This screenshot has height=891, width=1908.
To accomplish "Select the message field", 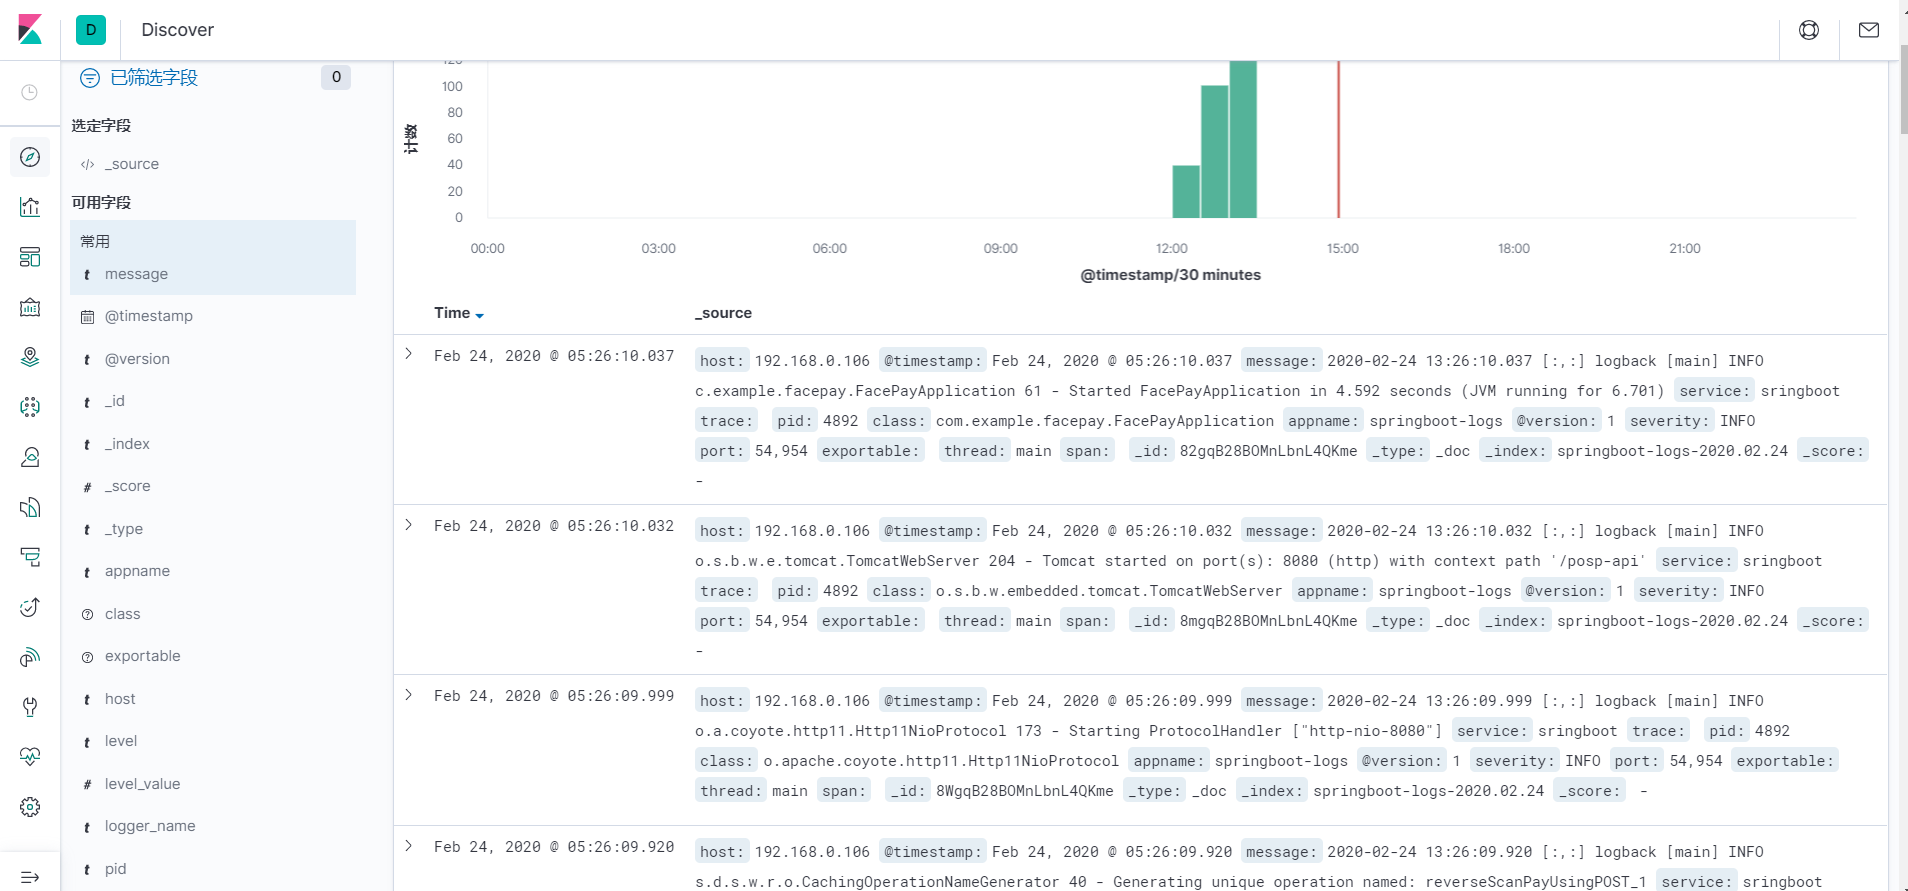I will 136,274.
